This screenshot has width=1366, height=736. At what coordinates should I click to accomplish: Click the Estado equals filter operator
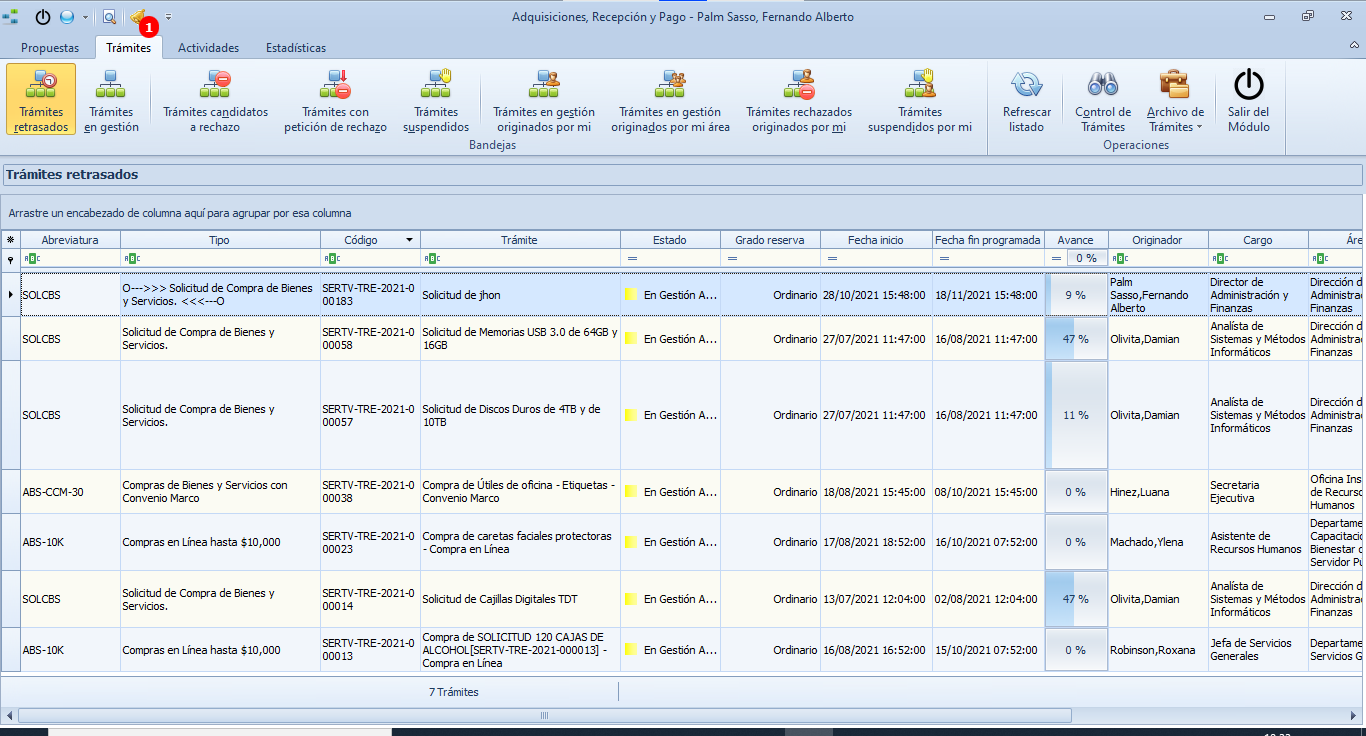[632, 258]
